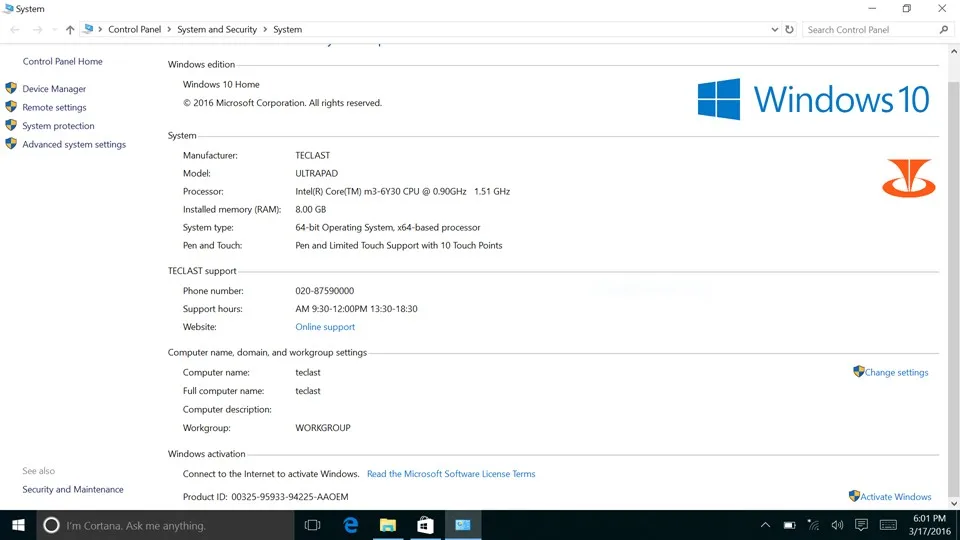The height and width of the screenshot is (540, 960).
Task: Click the Change settings shield icon
Action: [858, 372]
